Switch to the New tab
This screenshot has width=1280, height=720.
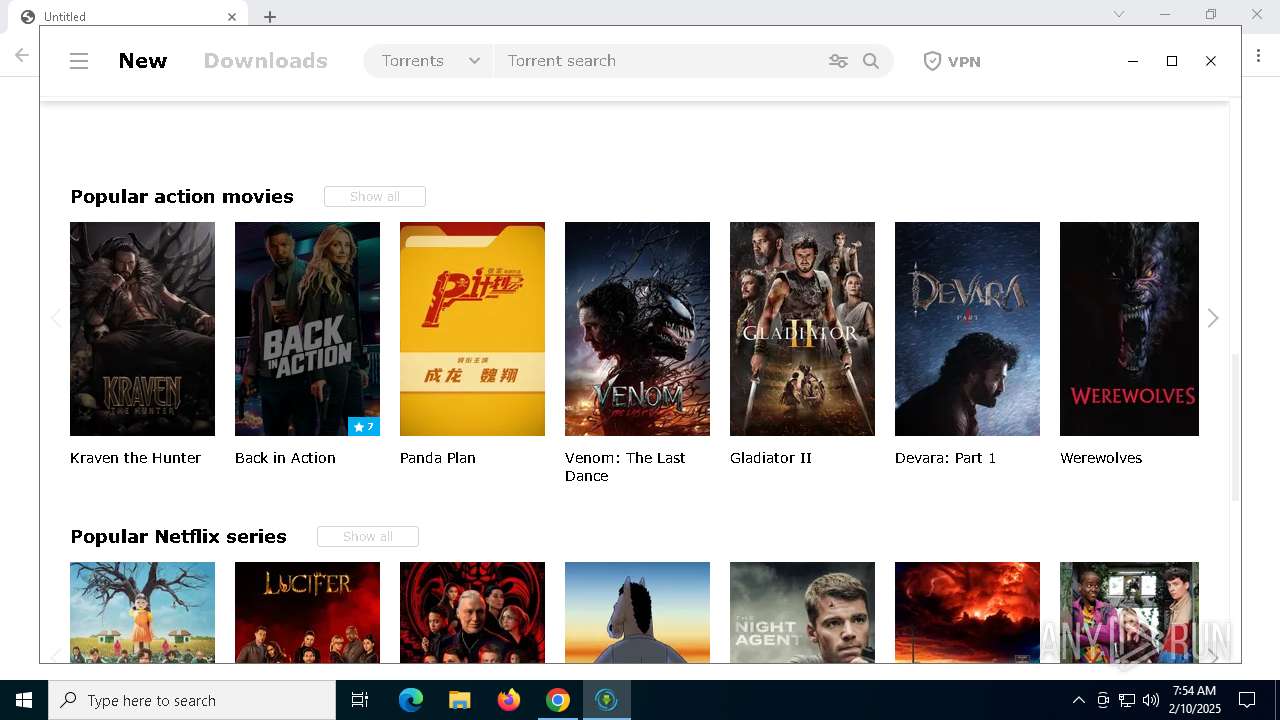143,61
